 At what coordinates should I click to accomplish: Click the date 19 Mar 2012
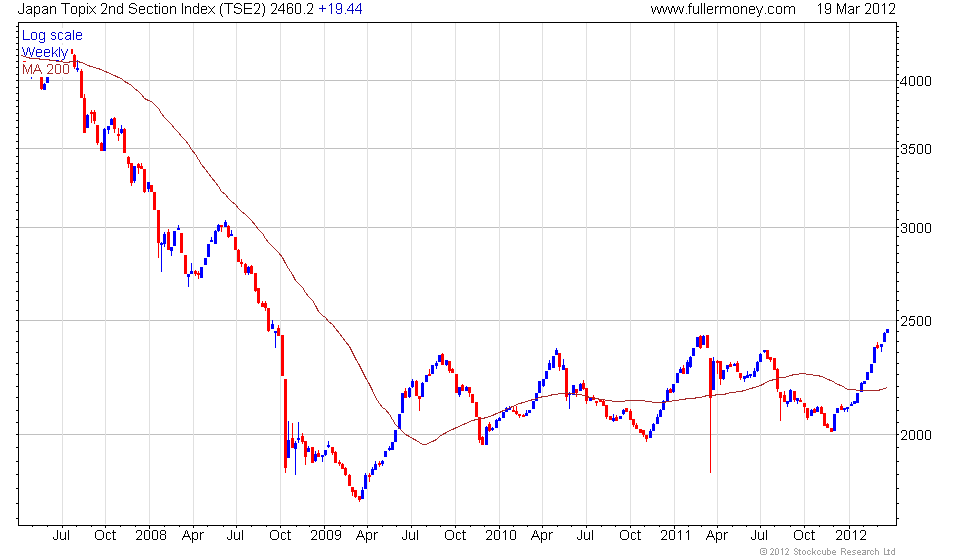(x=856, y=9)
